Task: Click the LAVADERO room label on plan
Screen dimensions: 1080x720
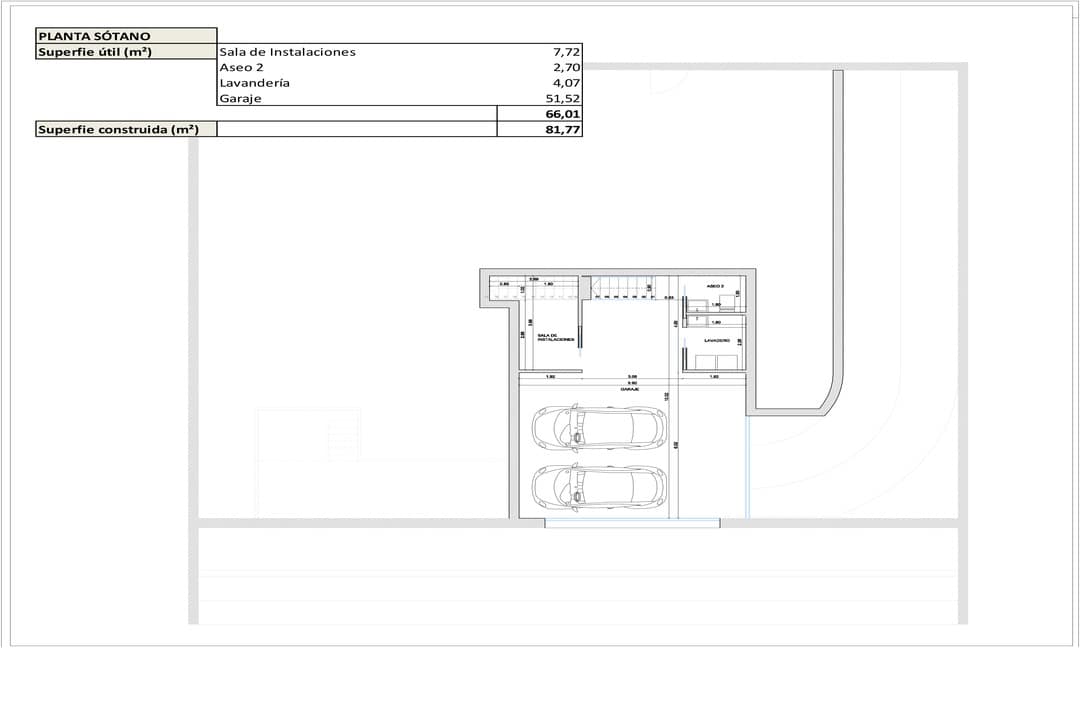Action: click(x=718, y=340)
